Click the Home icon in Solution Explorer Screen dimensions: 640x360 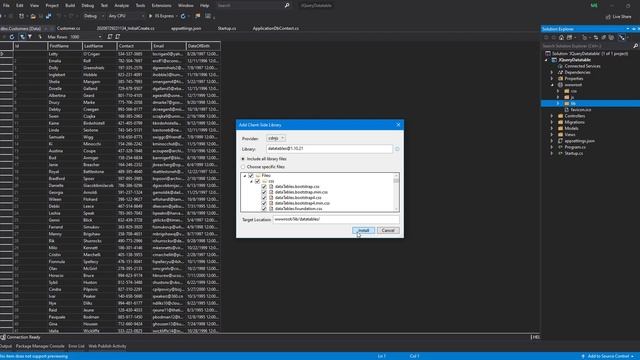[x=561, y=38]
